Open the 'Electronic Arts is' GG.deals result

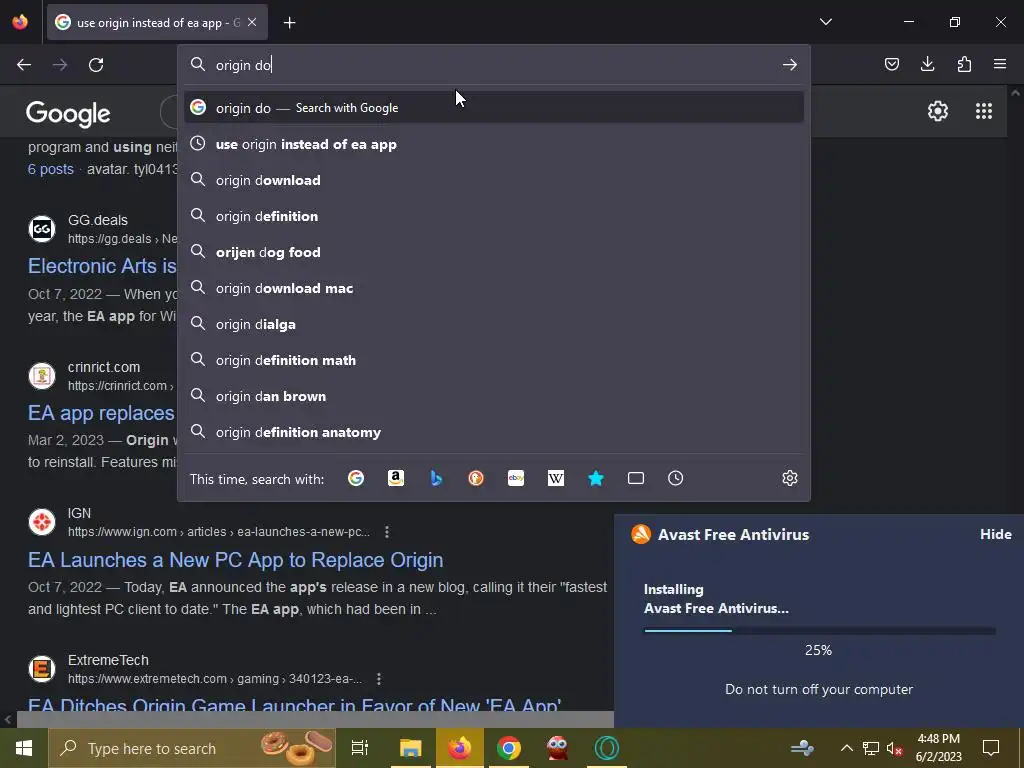click(102, 266)
